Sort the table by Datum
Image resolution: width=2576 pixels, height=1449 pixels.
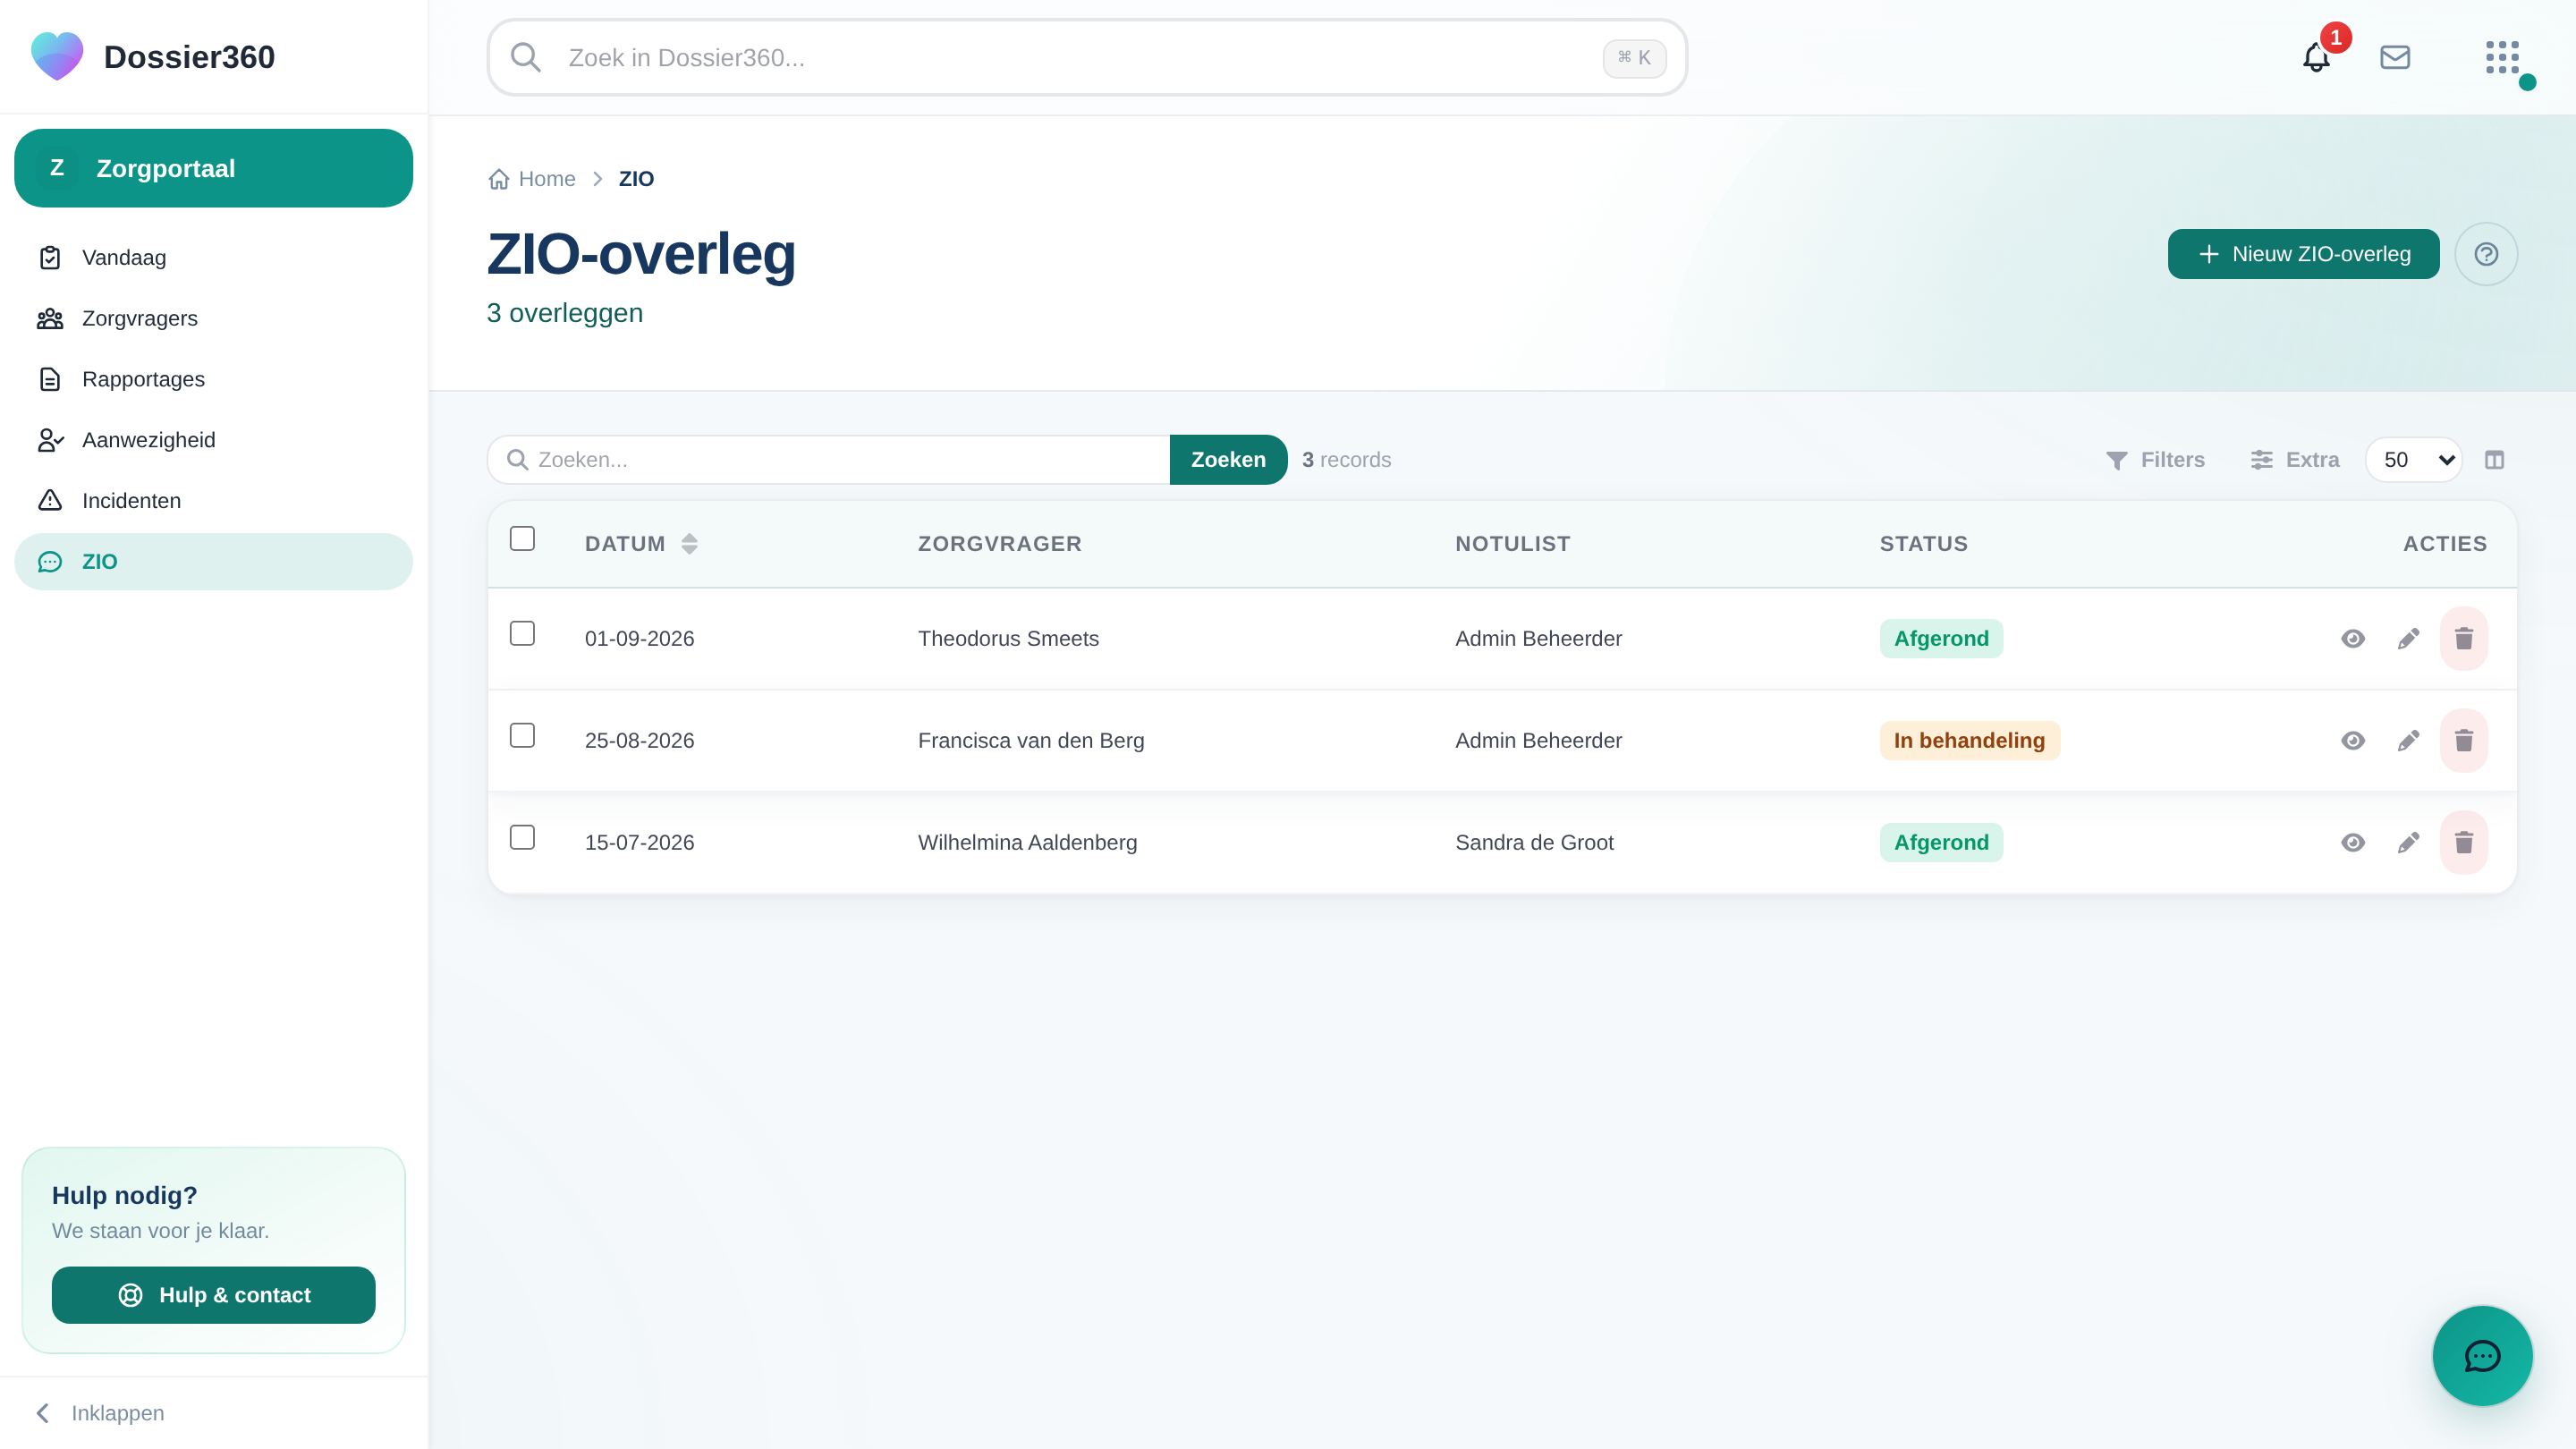(641, 544)
